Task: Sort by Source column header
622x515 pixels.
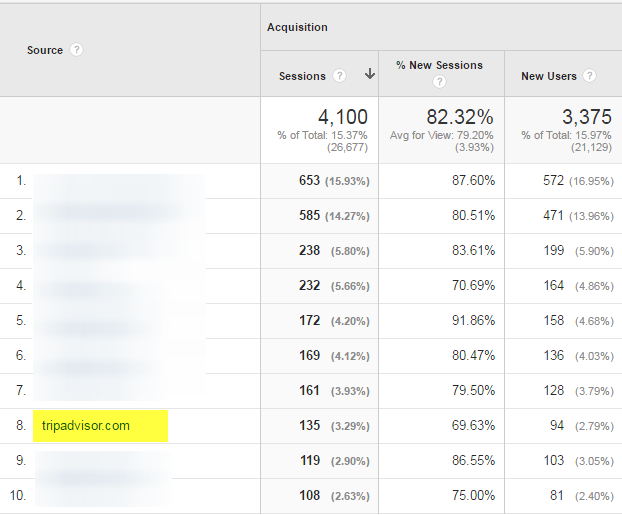Action: [45, 50]
